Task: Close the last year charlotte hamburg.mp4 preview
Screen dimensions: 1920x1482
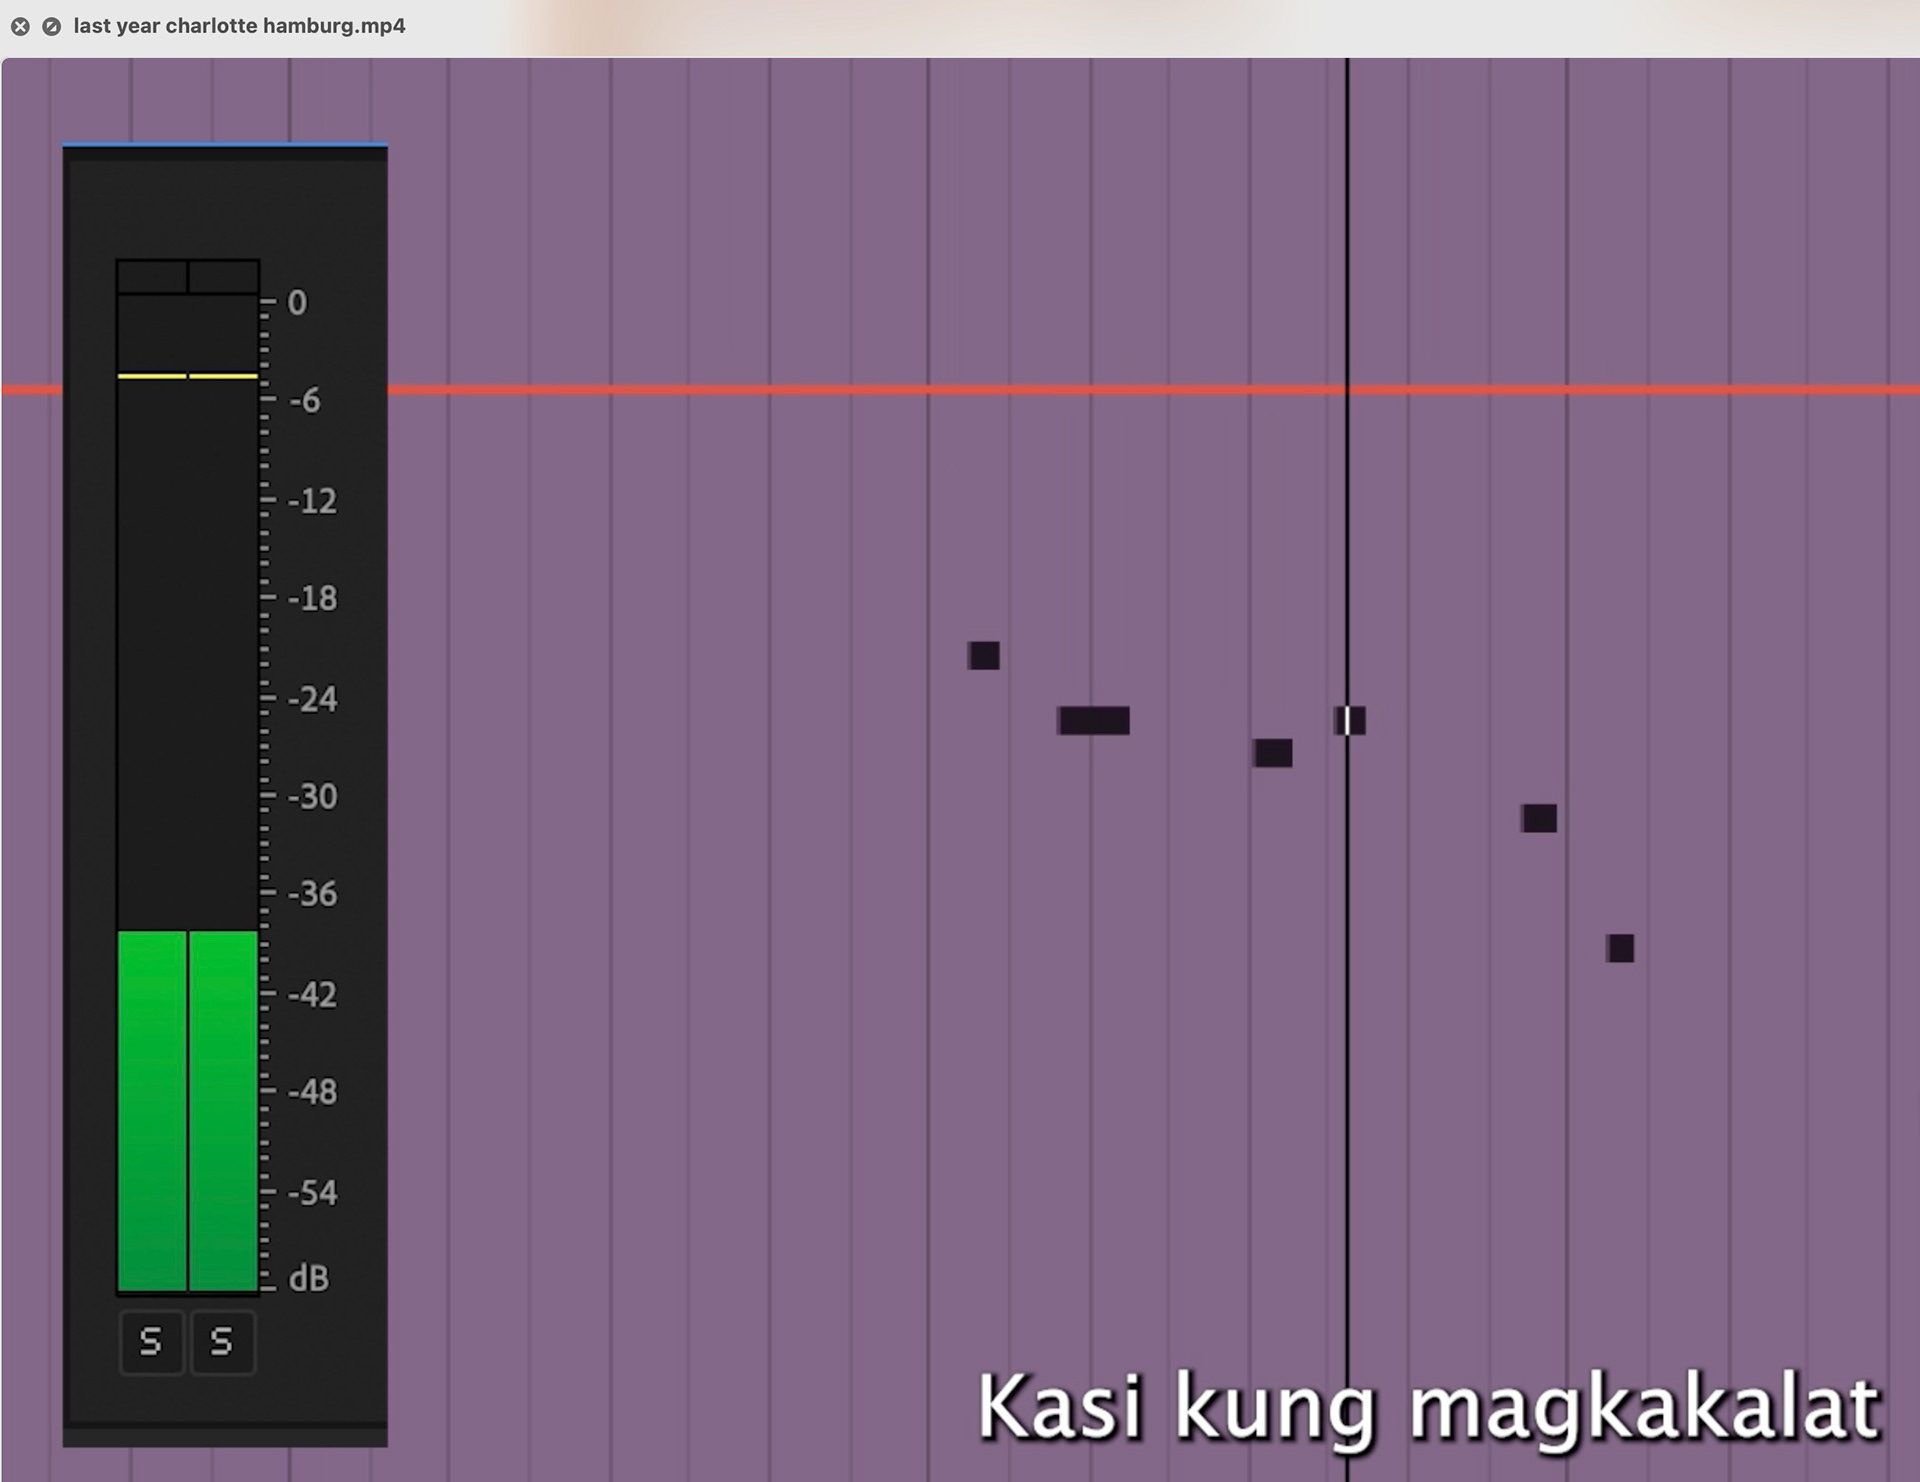Action: 20,26
